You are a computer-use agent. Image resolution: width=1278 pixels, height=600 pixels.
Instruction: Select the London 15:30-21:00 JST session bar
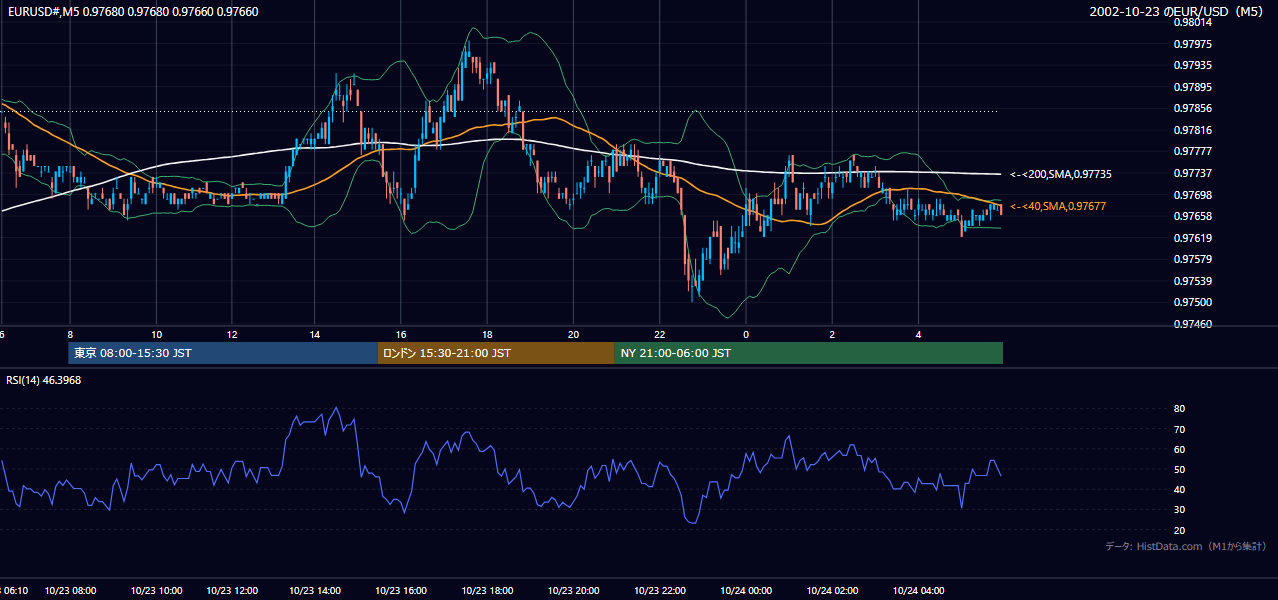coord(496,353)
